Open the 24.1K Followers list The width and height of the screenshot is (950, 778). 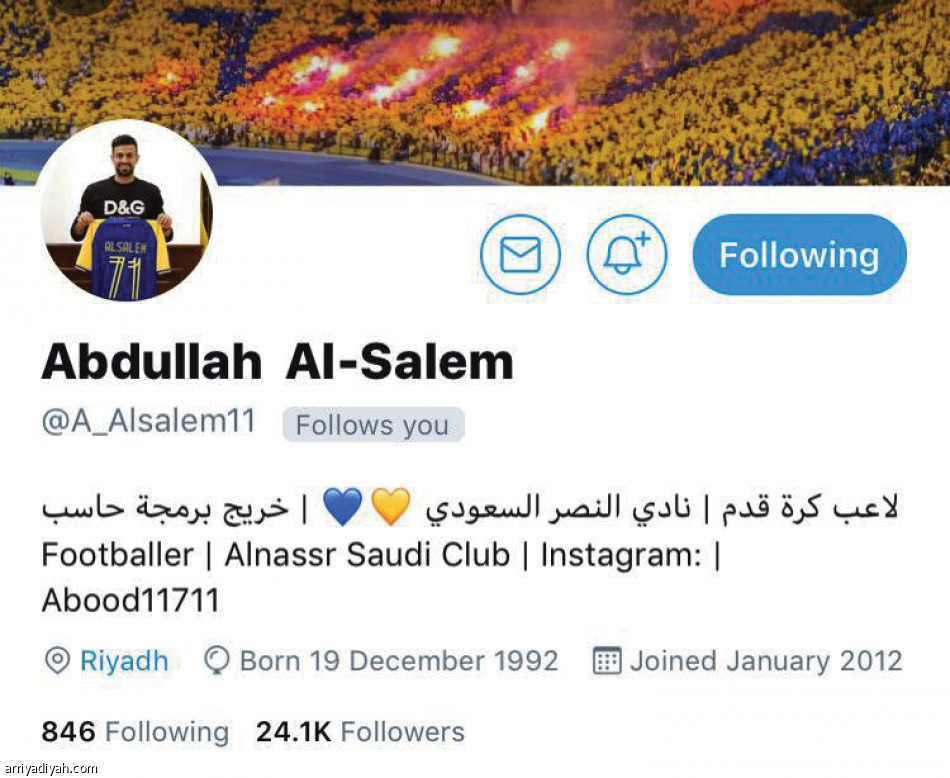coord(360,731)
